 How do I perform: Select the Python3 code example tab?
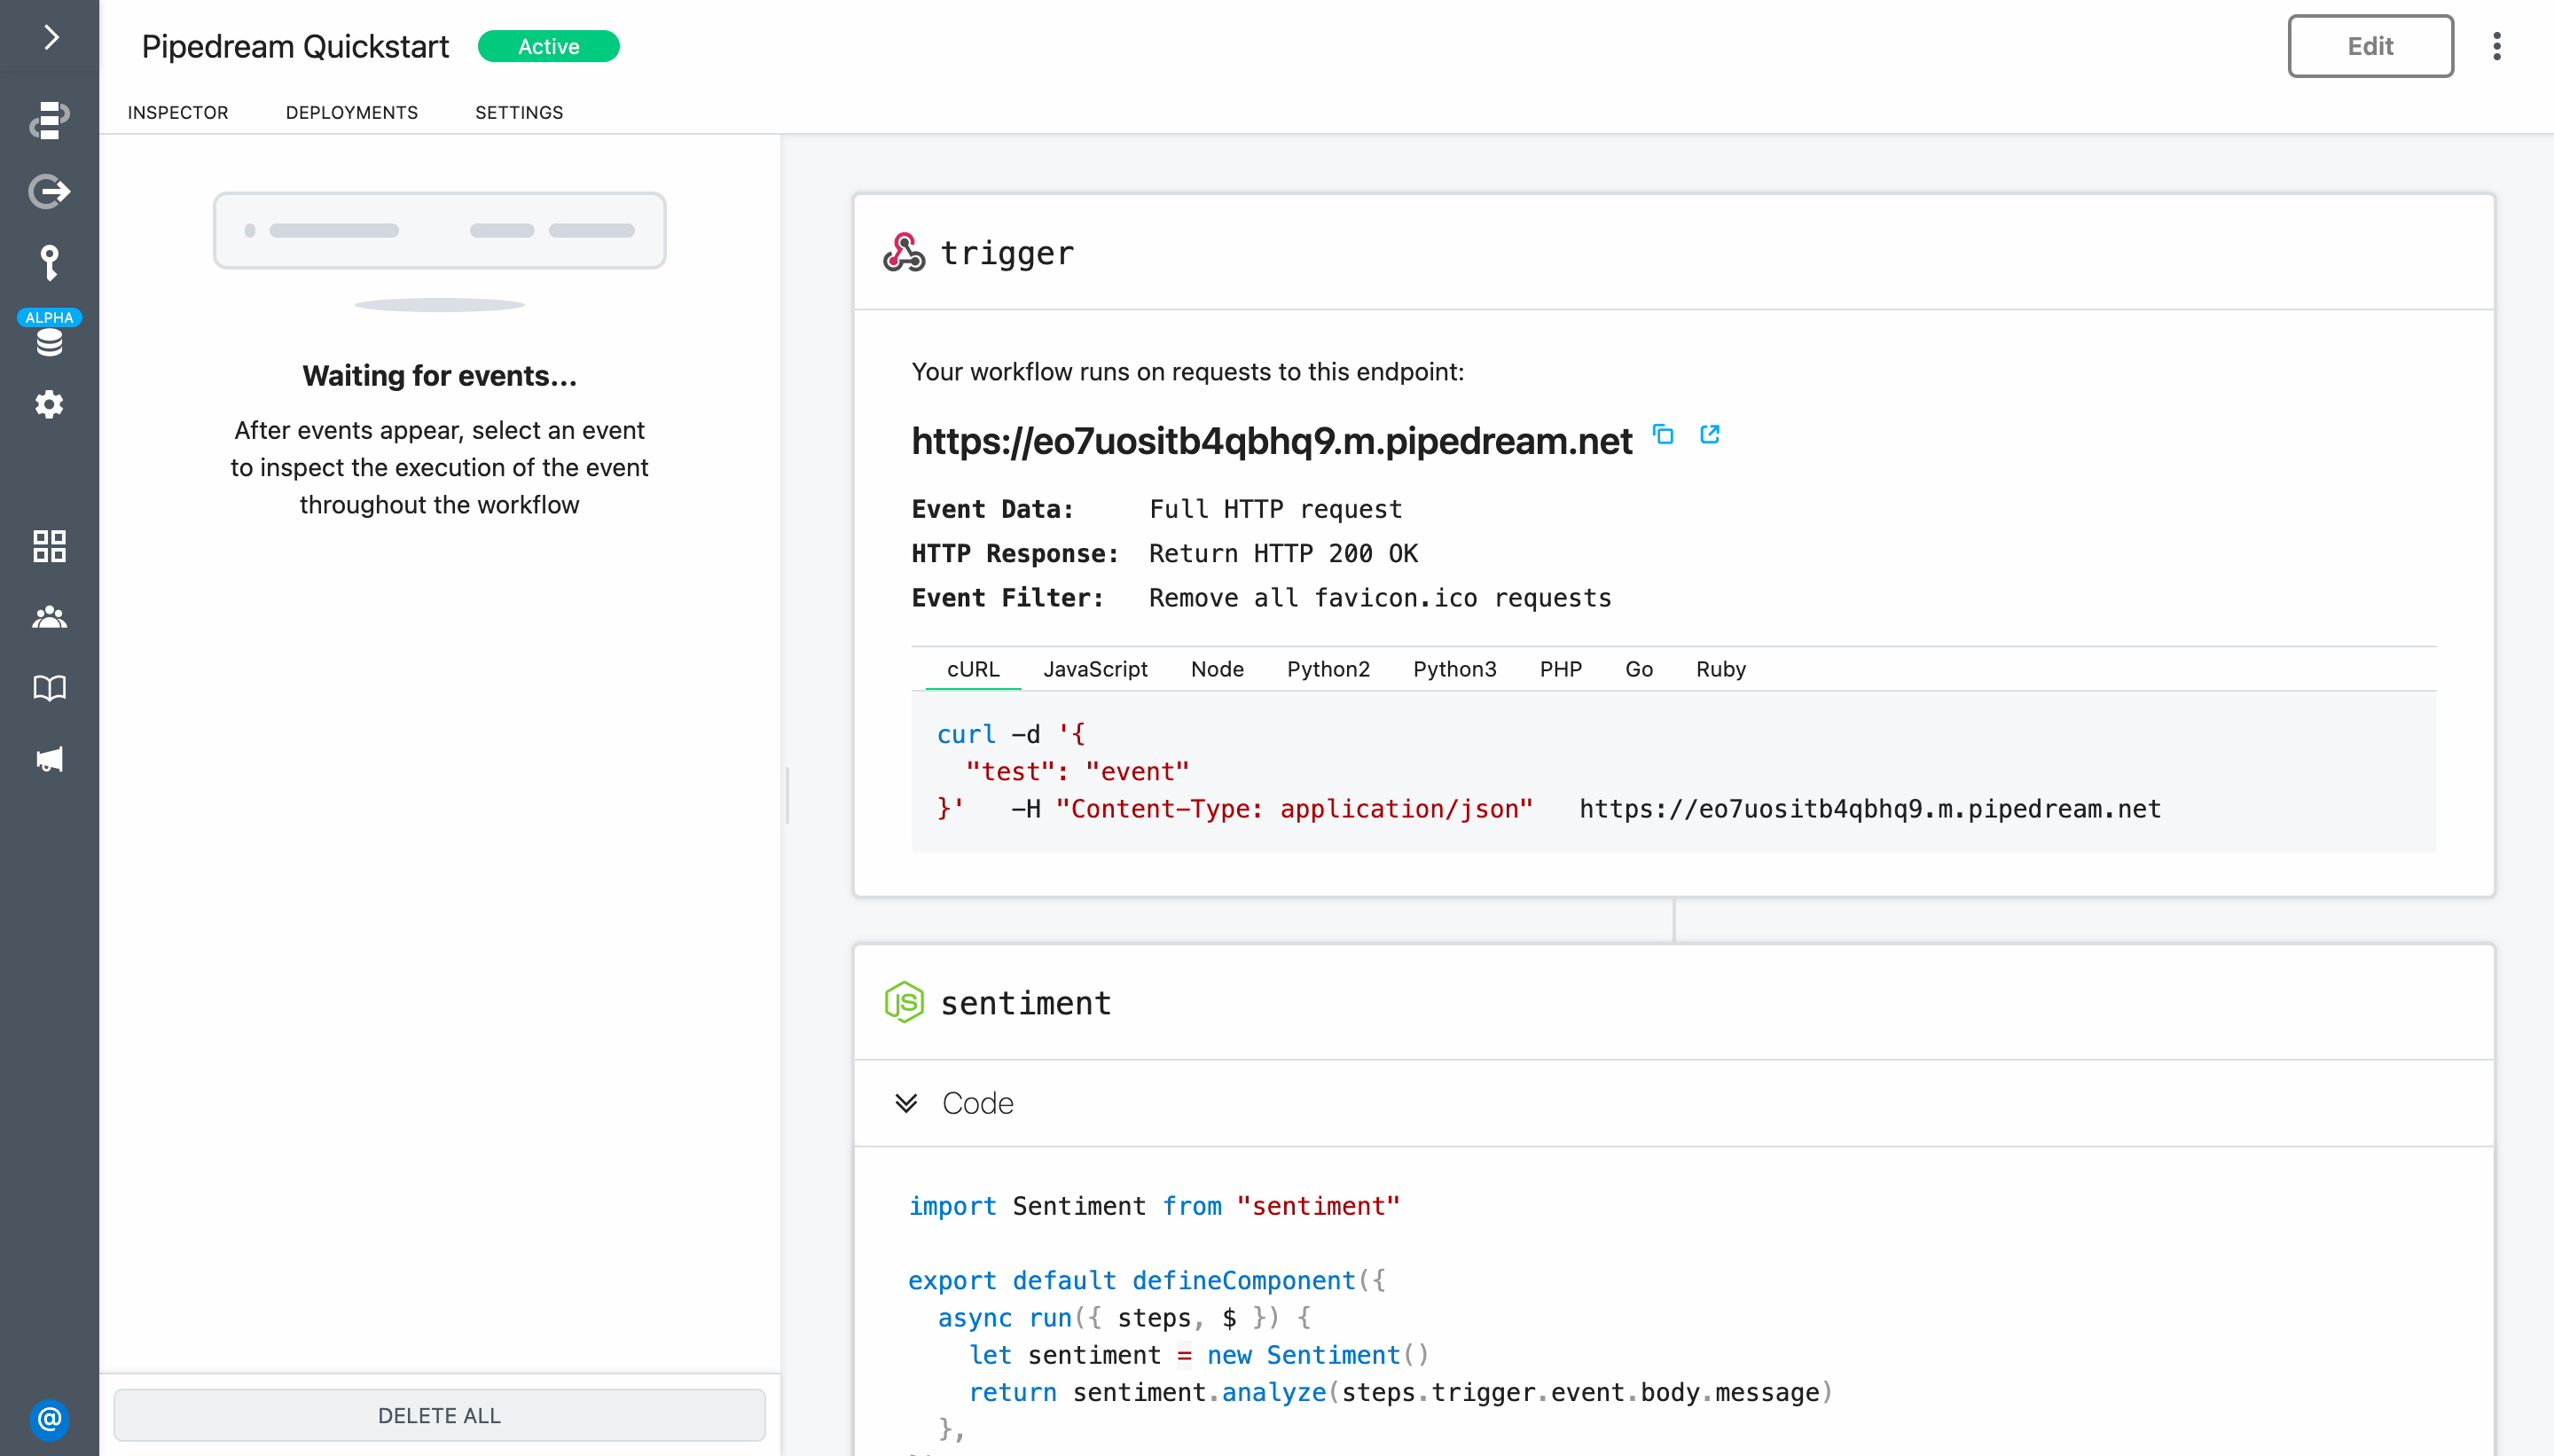coord(1454,669)
